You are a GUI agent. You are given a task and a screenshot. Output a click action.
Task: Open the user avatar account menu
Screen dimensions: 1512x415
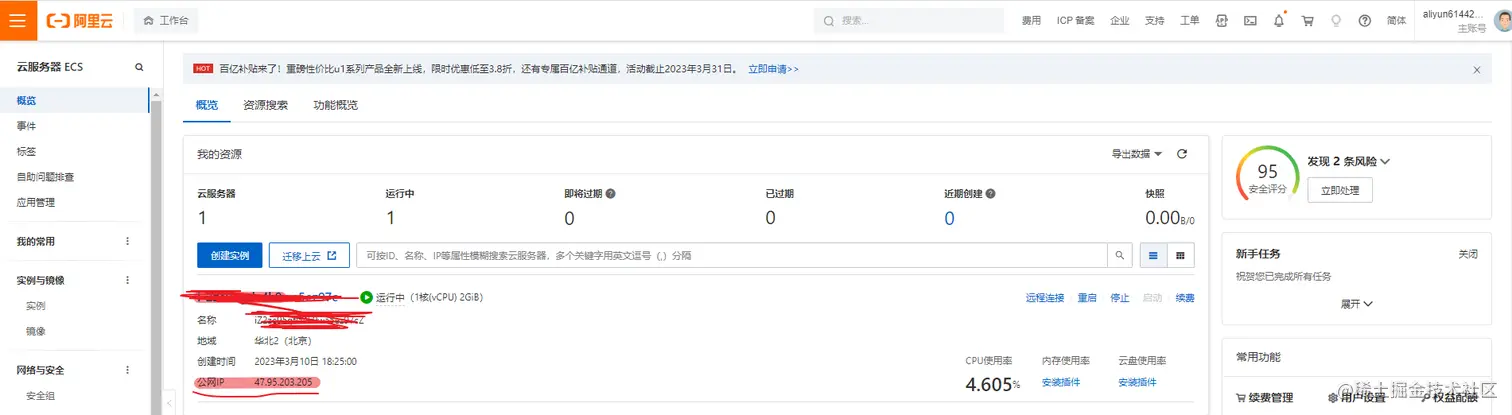coord(1503,21)
